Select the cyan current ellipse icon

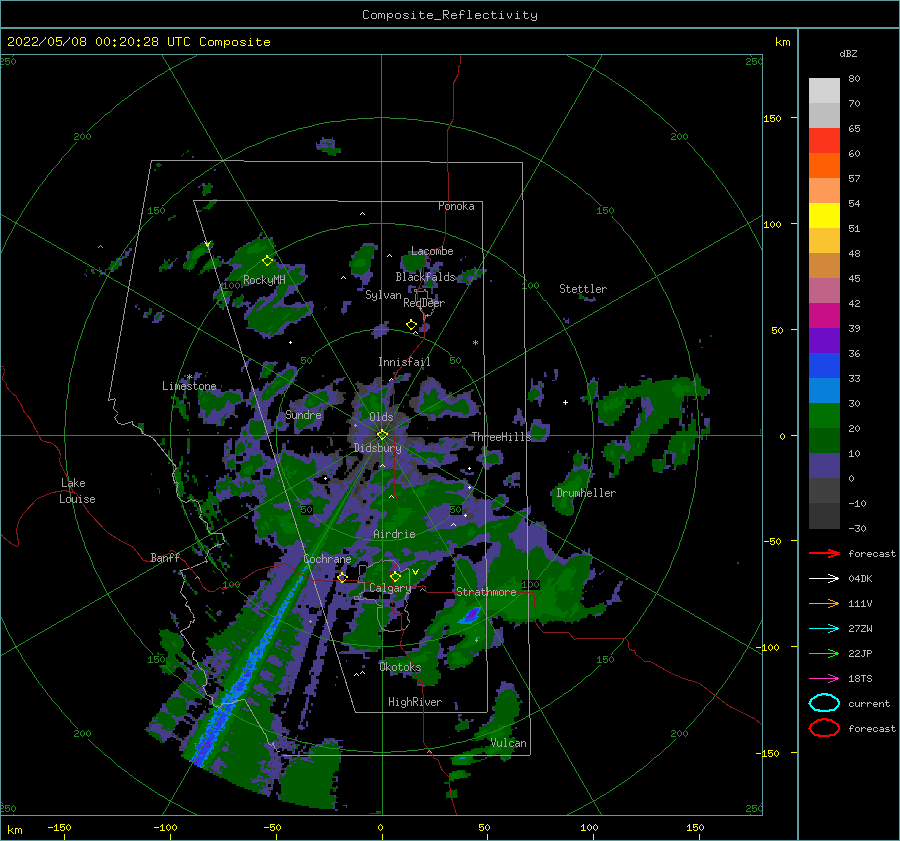824,703
